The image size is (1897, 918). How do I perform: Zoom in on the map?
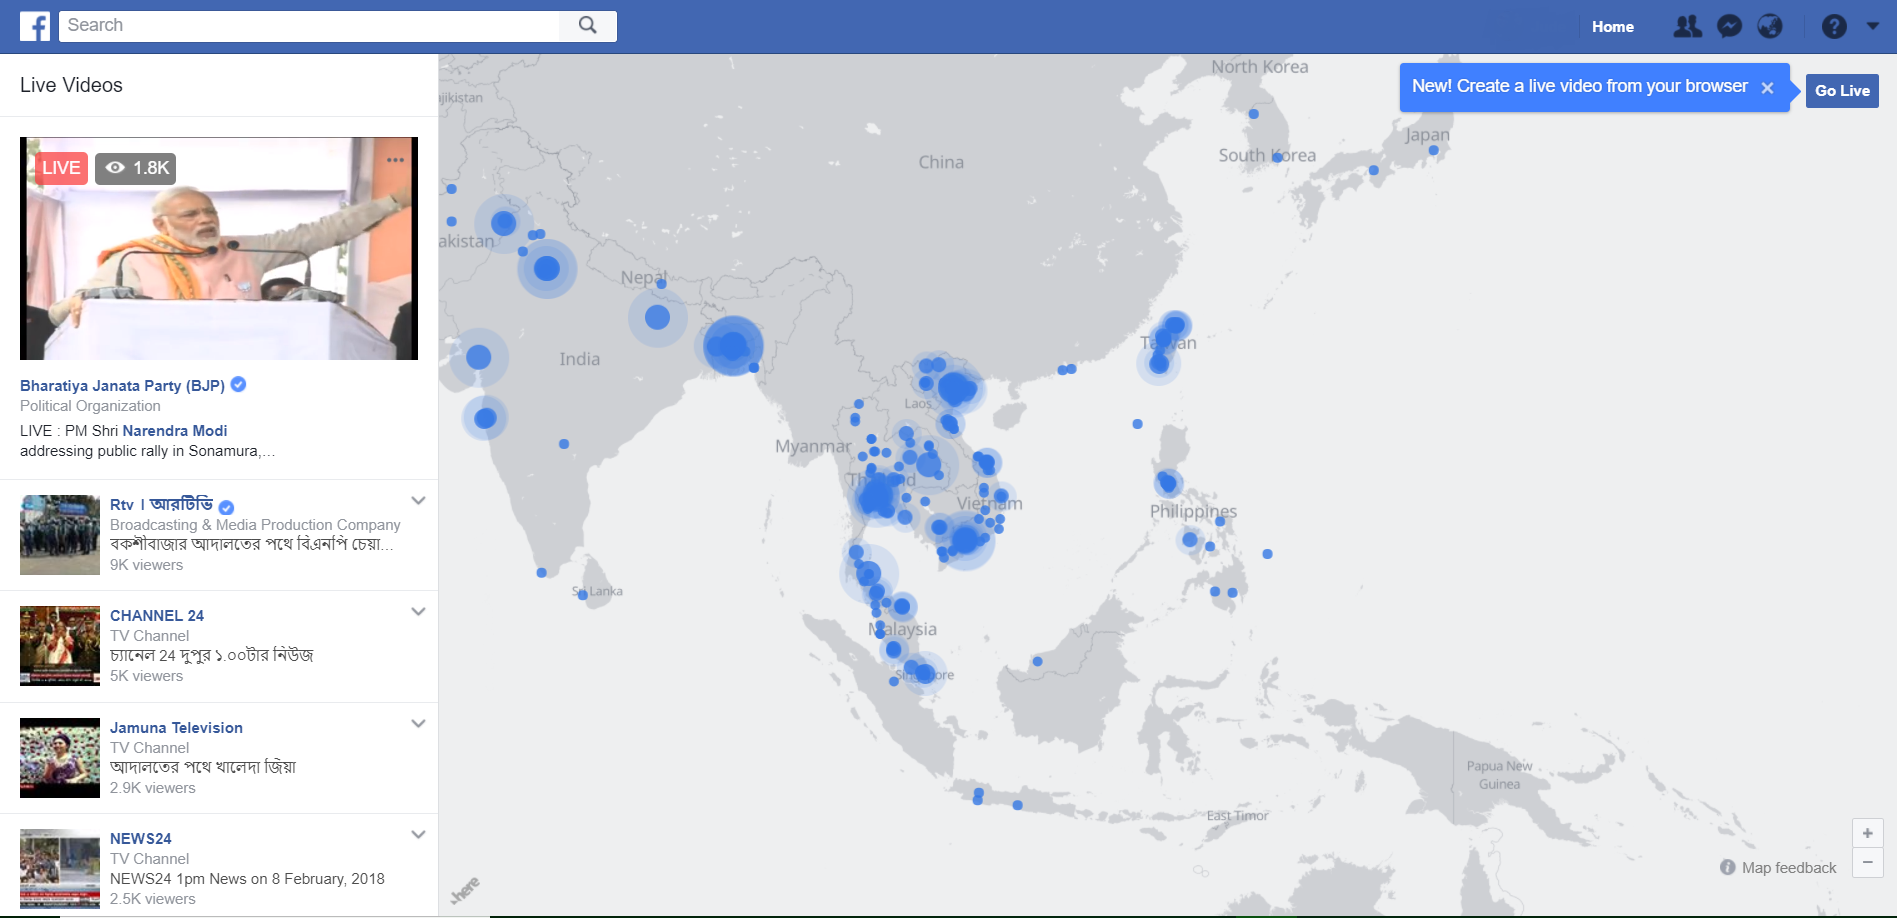click(1867, 833)
